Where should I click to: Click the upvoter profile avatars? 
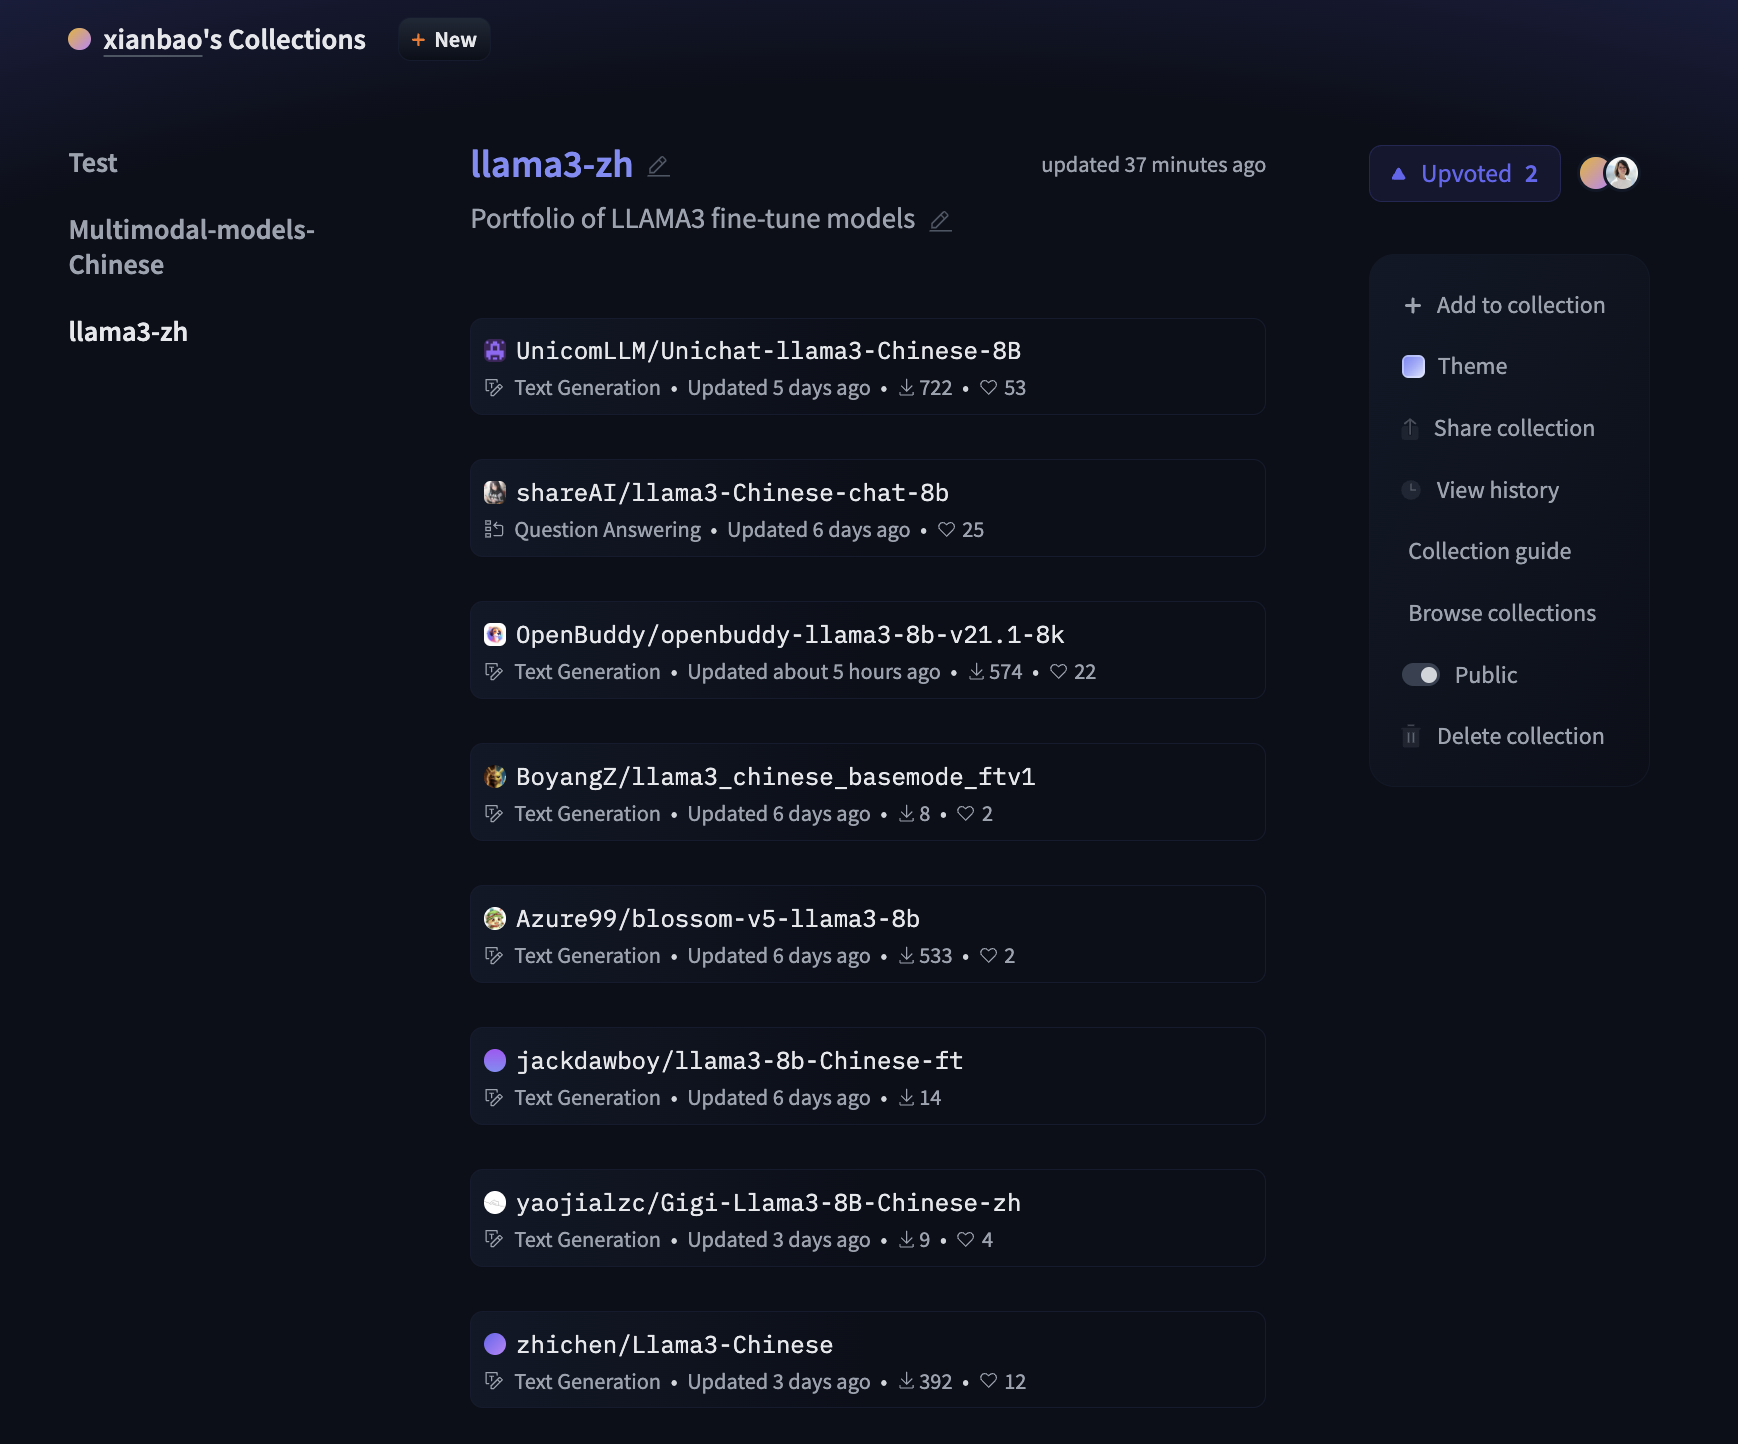coord(1608,173)
